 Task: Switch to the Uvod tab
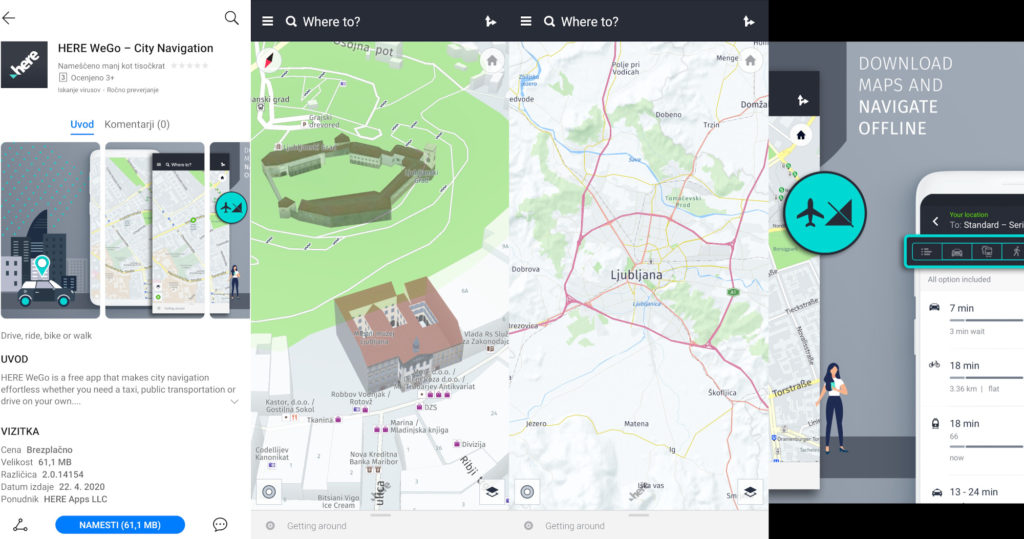point(82,124)
